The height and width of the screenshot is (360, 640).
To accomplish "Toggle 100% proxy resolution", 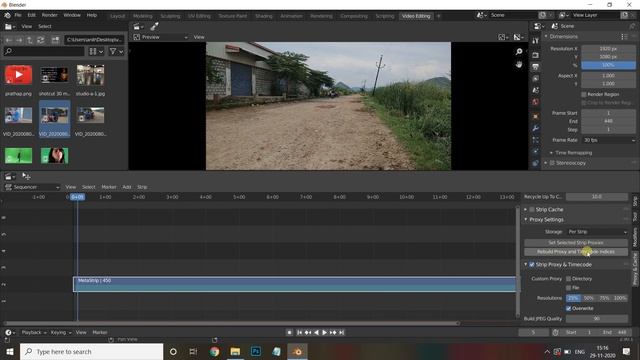I will pyautogui.click(x=620, y=298).
